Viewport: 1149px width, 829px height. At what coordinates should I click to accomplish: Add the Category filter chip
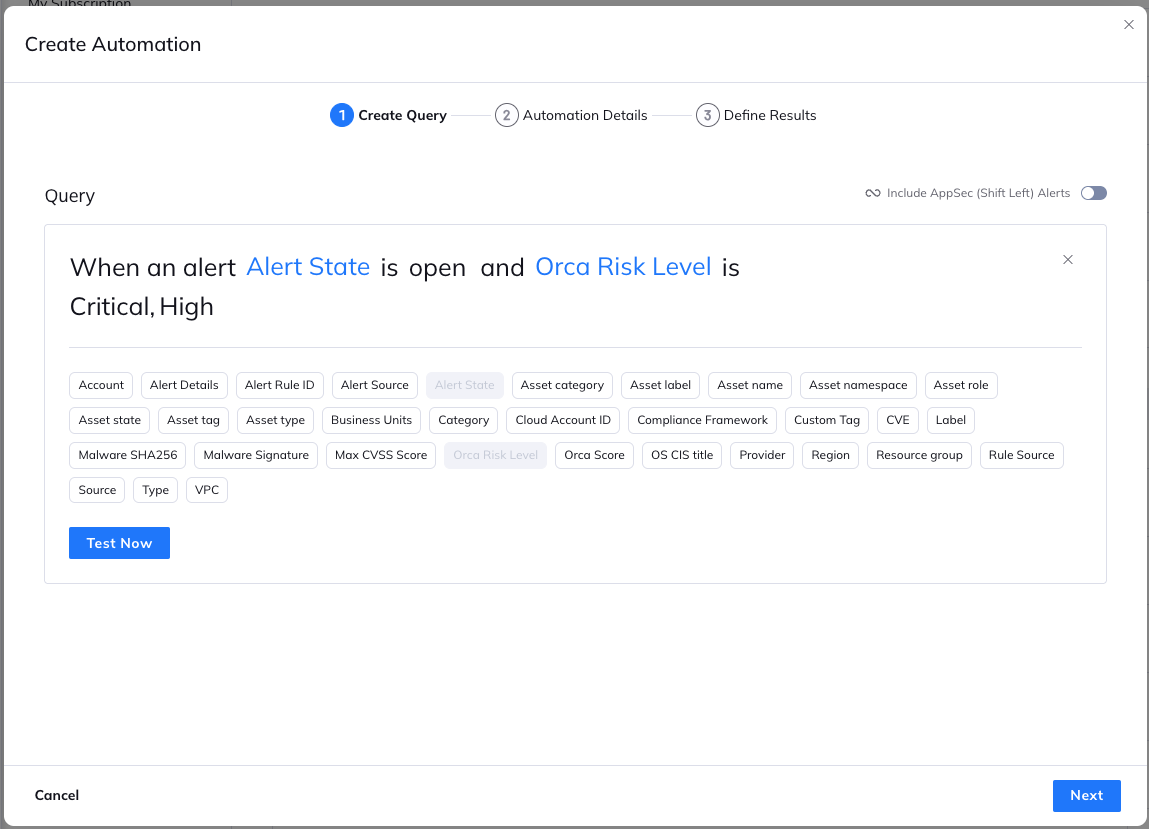463,420
